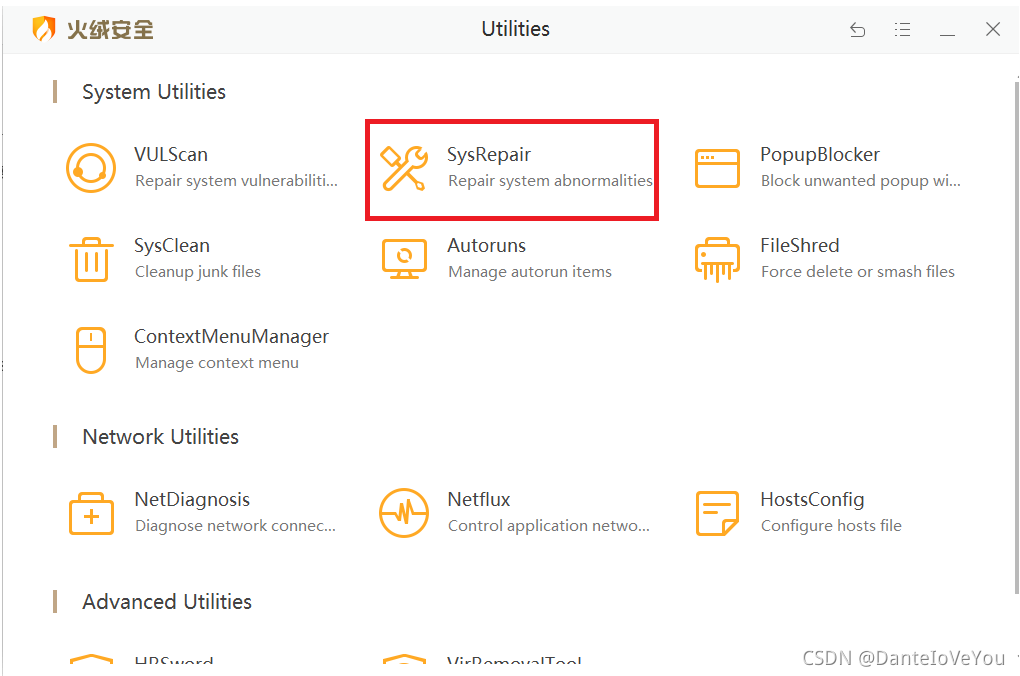Select the SysClean title text

(172, 246)
